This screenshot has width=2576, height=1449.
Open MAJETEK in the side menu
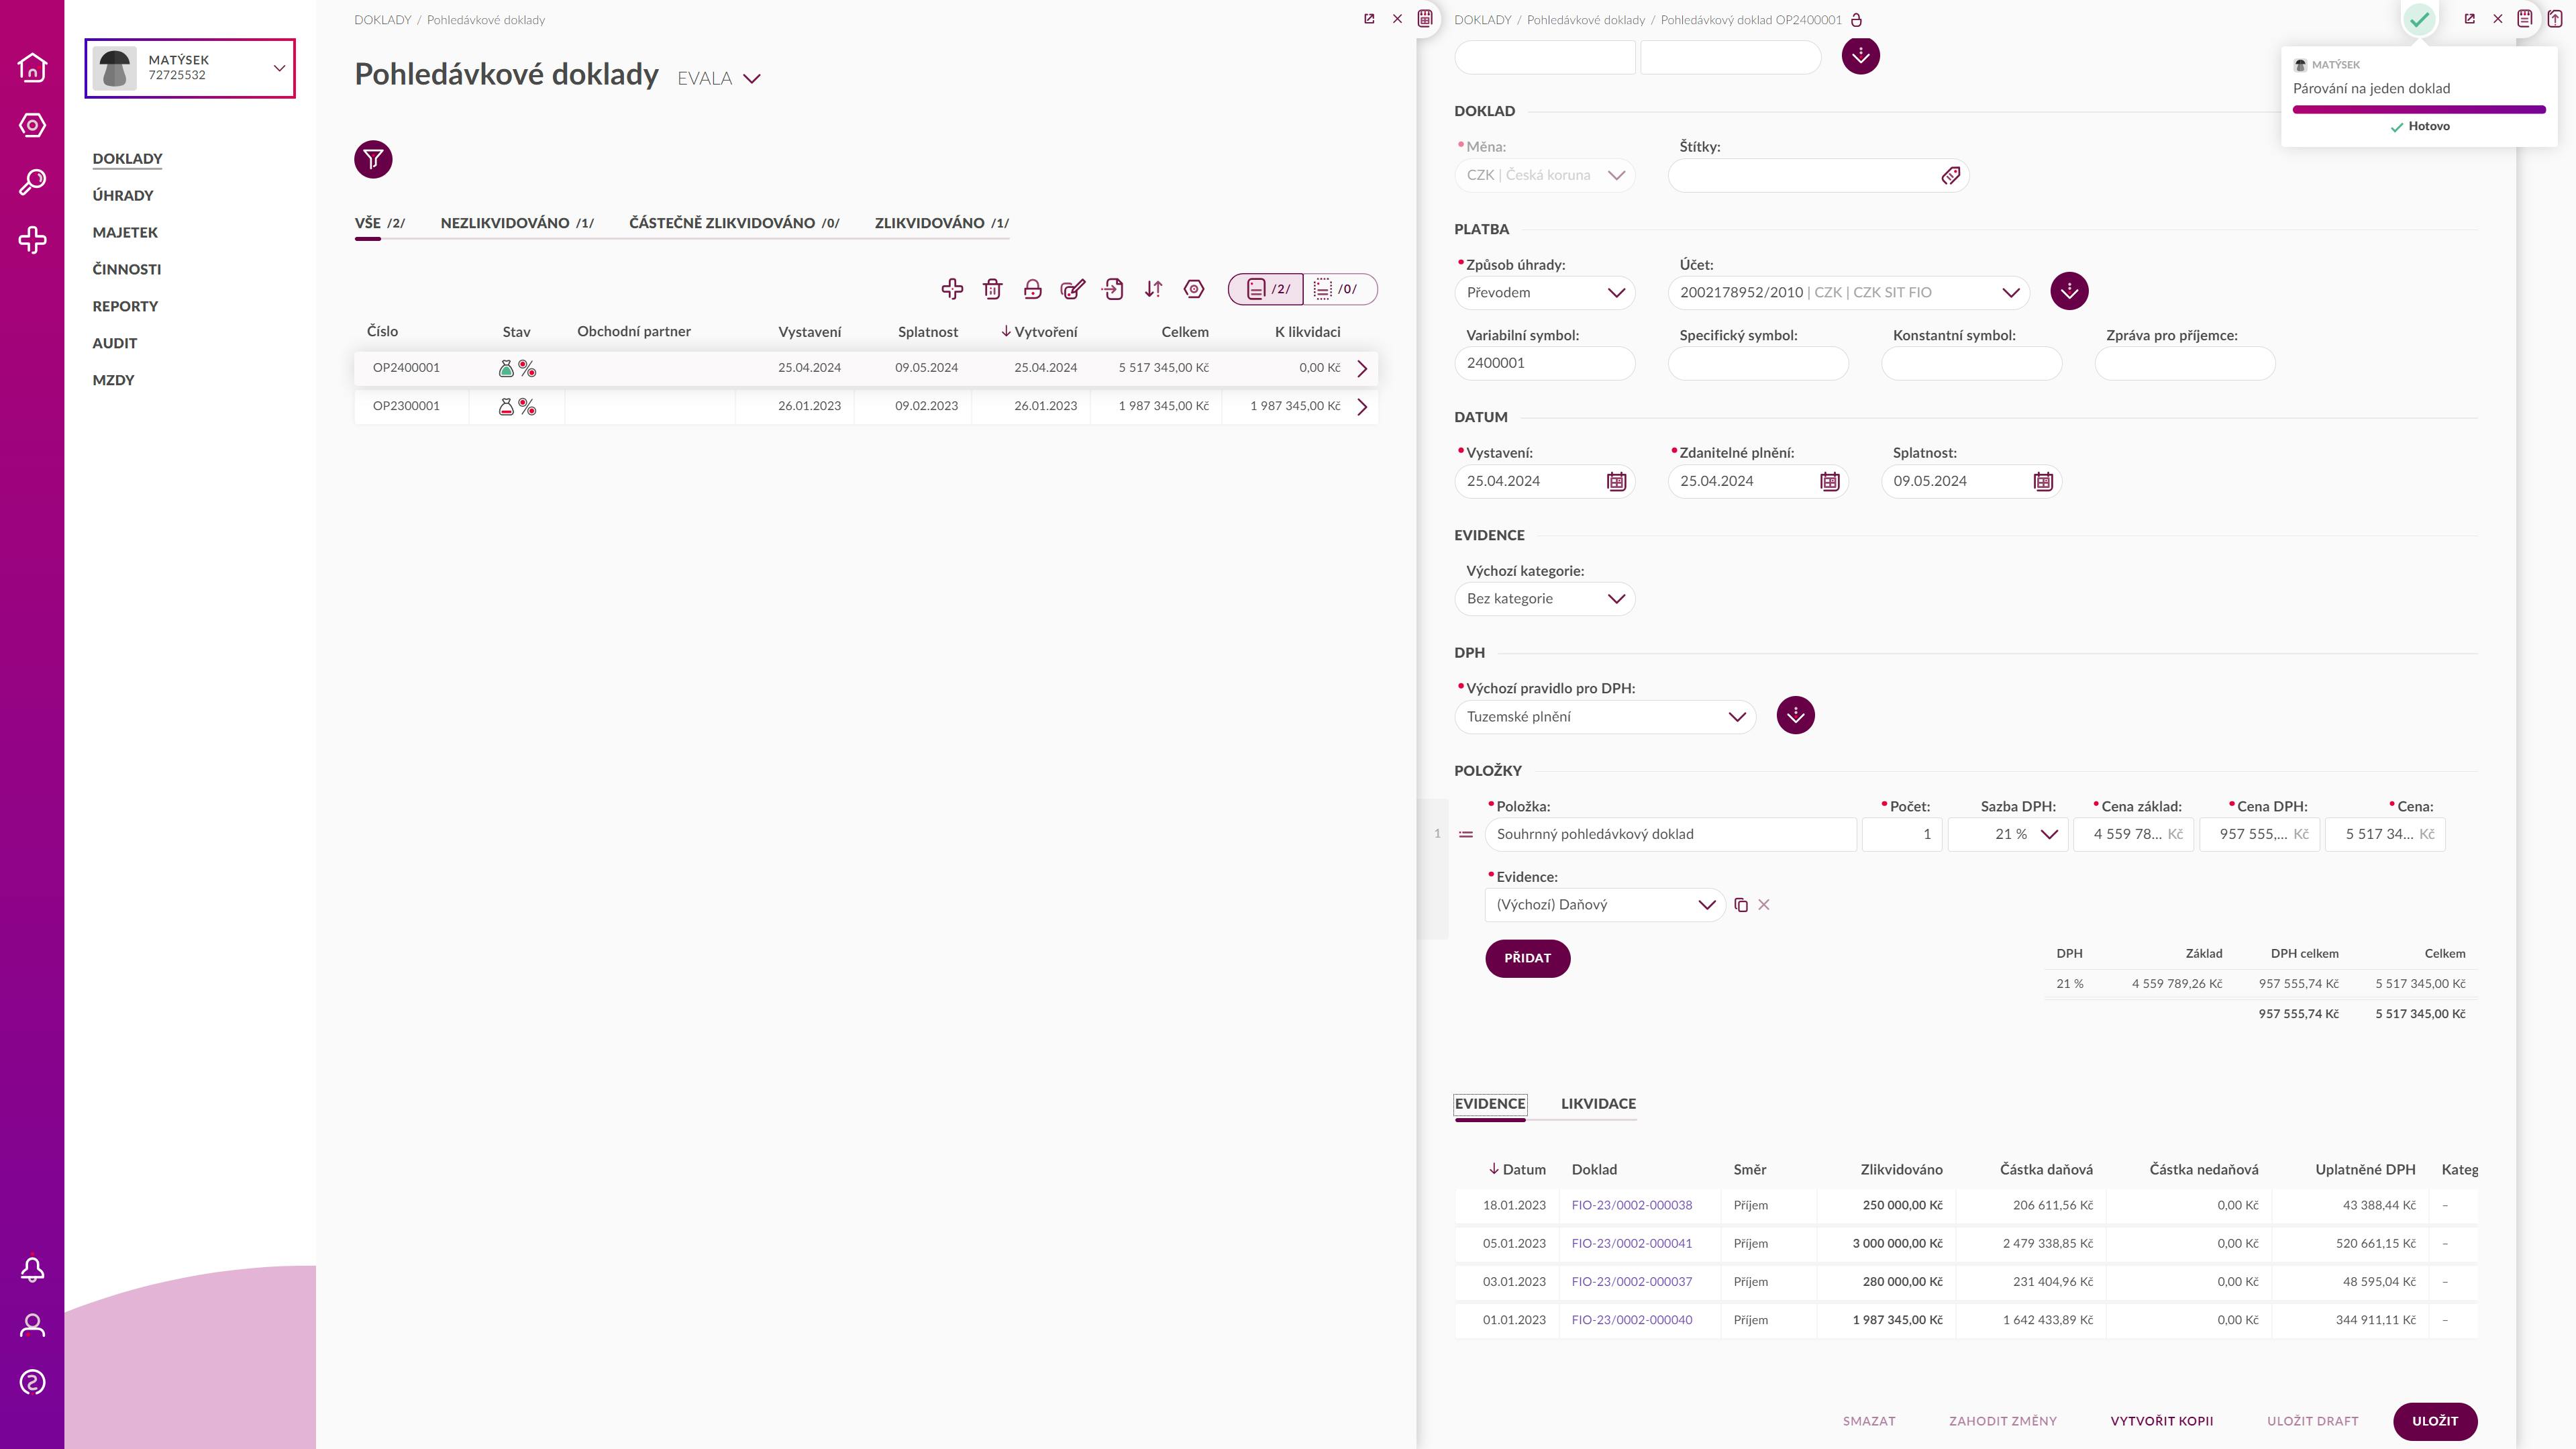(125, 232)
